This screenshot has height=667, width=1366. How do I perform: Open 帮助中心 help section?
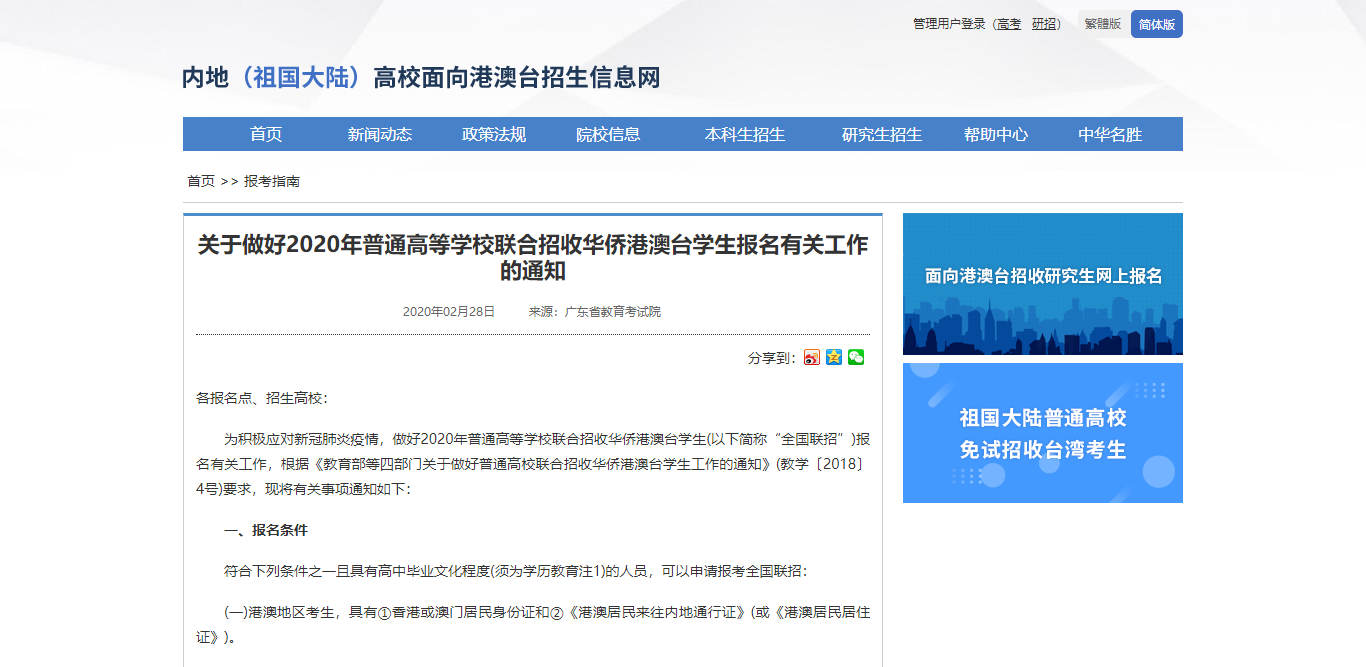996,134
